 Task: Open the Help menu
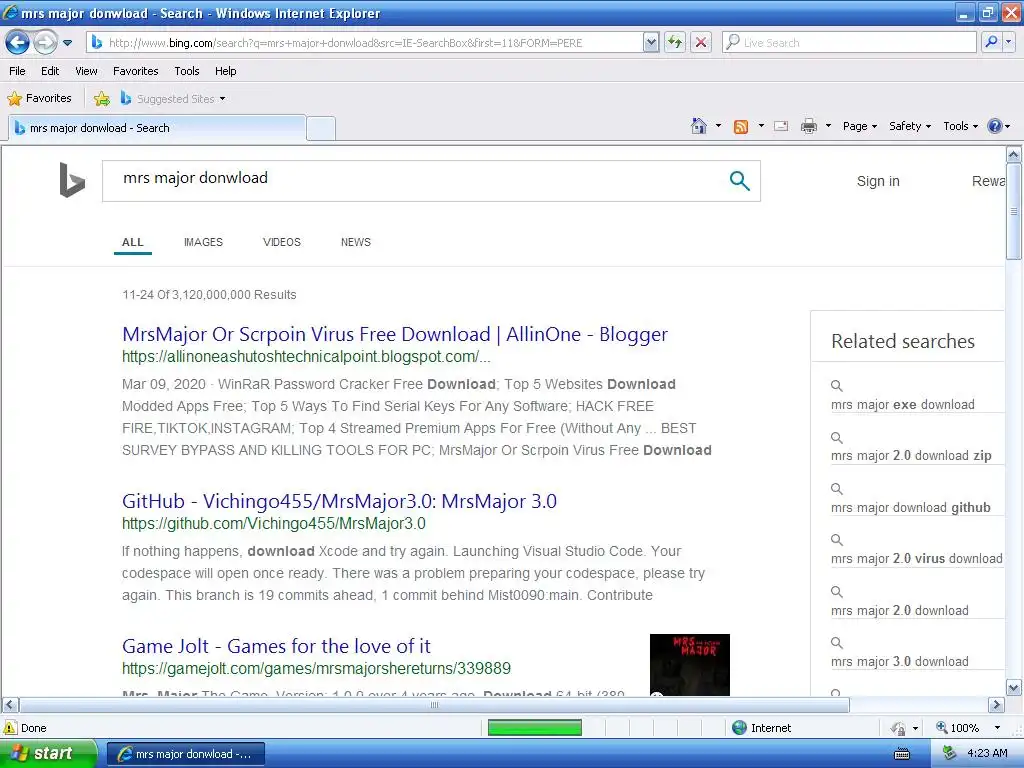(226, 71)
